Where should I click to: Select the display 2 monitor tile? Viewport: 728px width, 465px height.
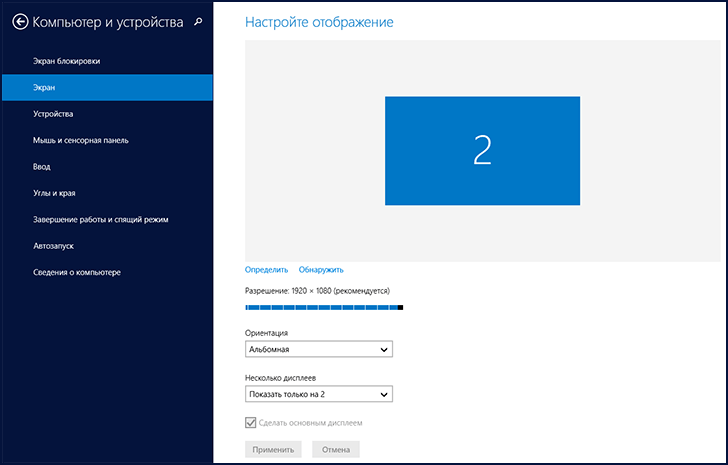[x=482, y=151]
